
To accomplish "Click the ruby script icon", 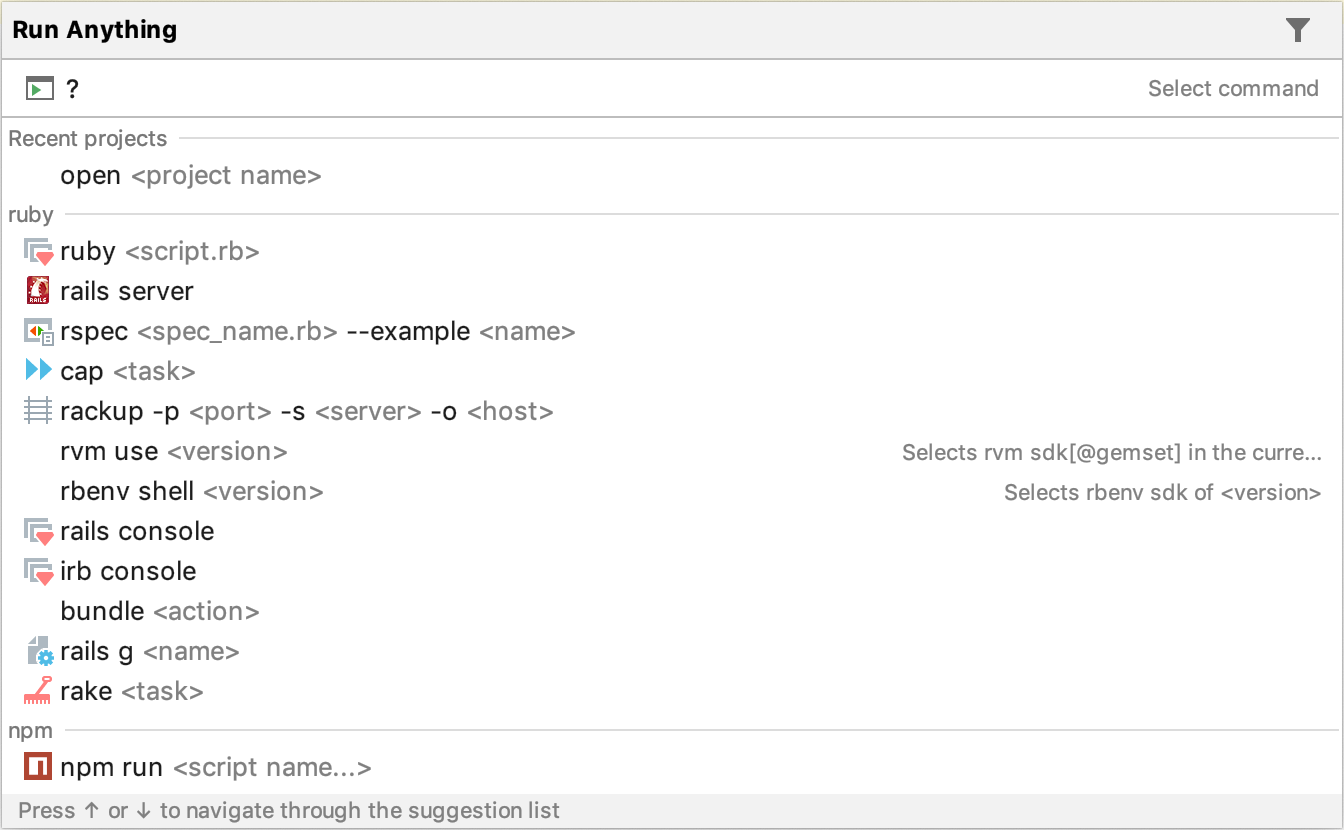I will [38, 252].
